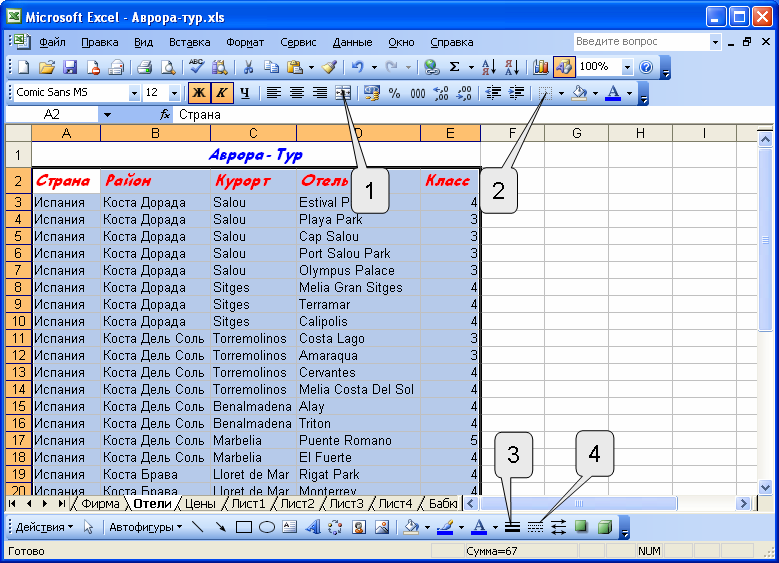Viewport: 779px width, 563px height.
Task: Click the Format Painter brush
Action: click(x=329, y=67)
